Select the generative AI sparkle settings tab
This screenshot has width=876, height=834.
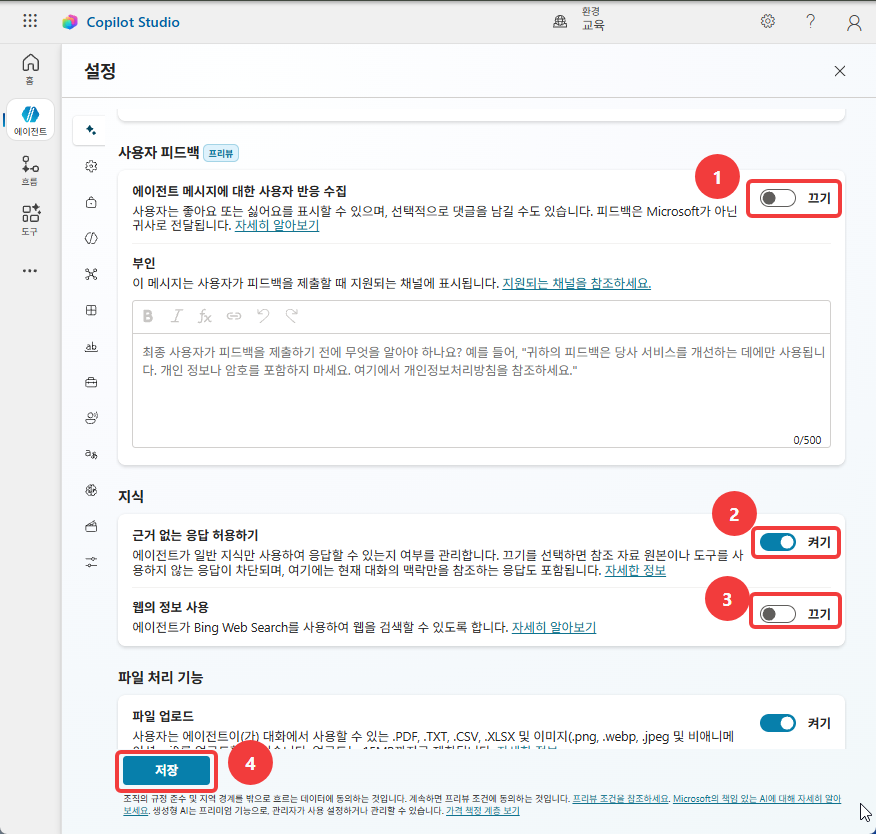[x=91, y=130]
